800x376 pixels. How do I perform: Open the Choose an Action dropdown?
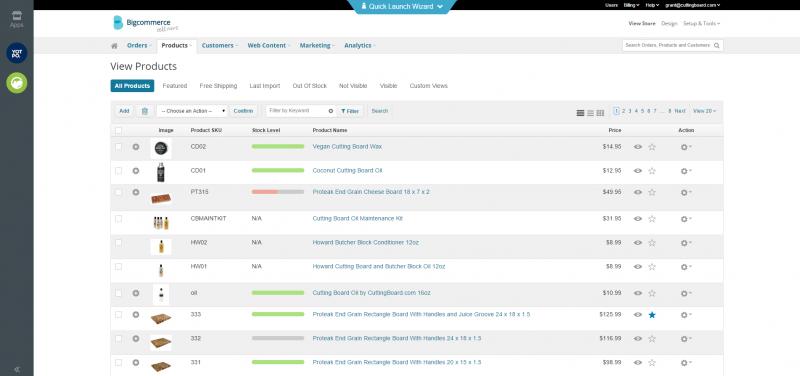click(192, 111)
